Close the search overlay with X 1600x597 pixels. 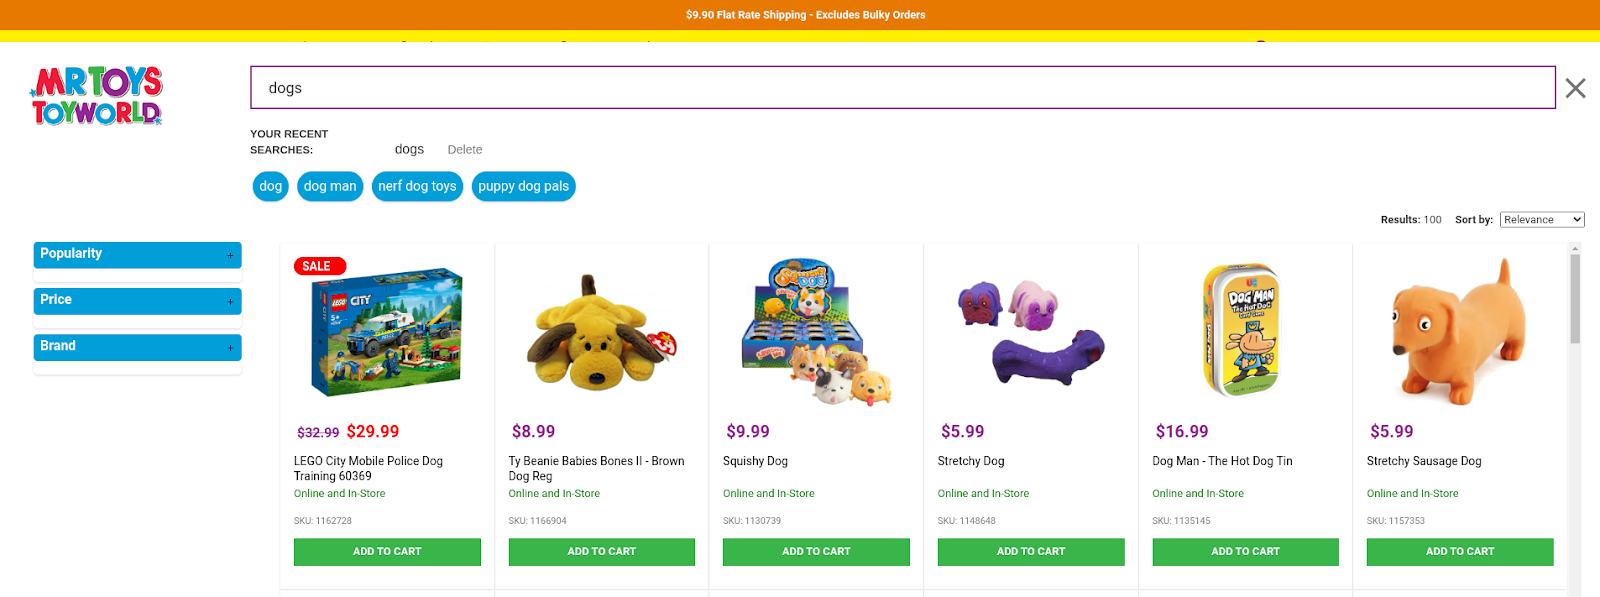click(x=1575, y=88)
